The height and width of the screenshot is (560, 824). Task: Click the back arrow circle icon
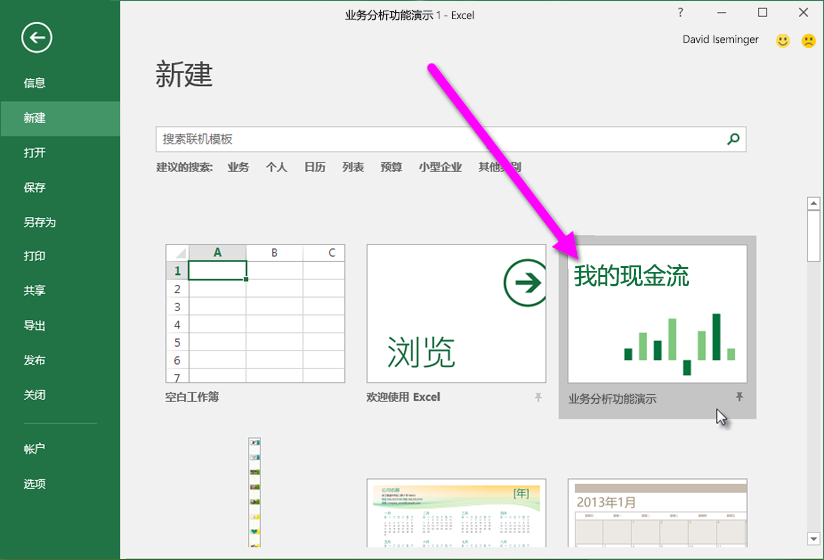36,38
